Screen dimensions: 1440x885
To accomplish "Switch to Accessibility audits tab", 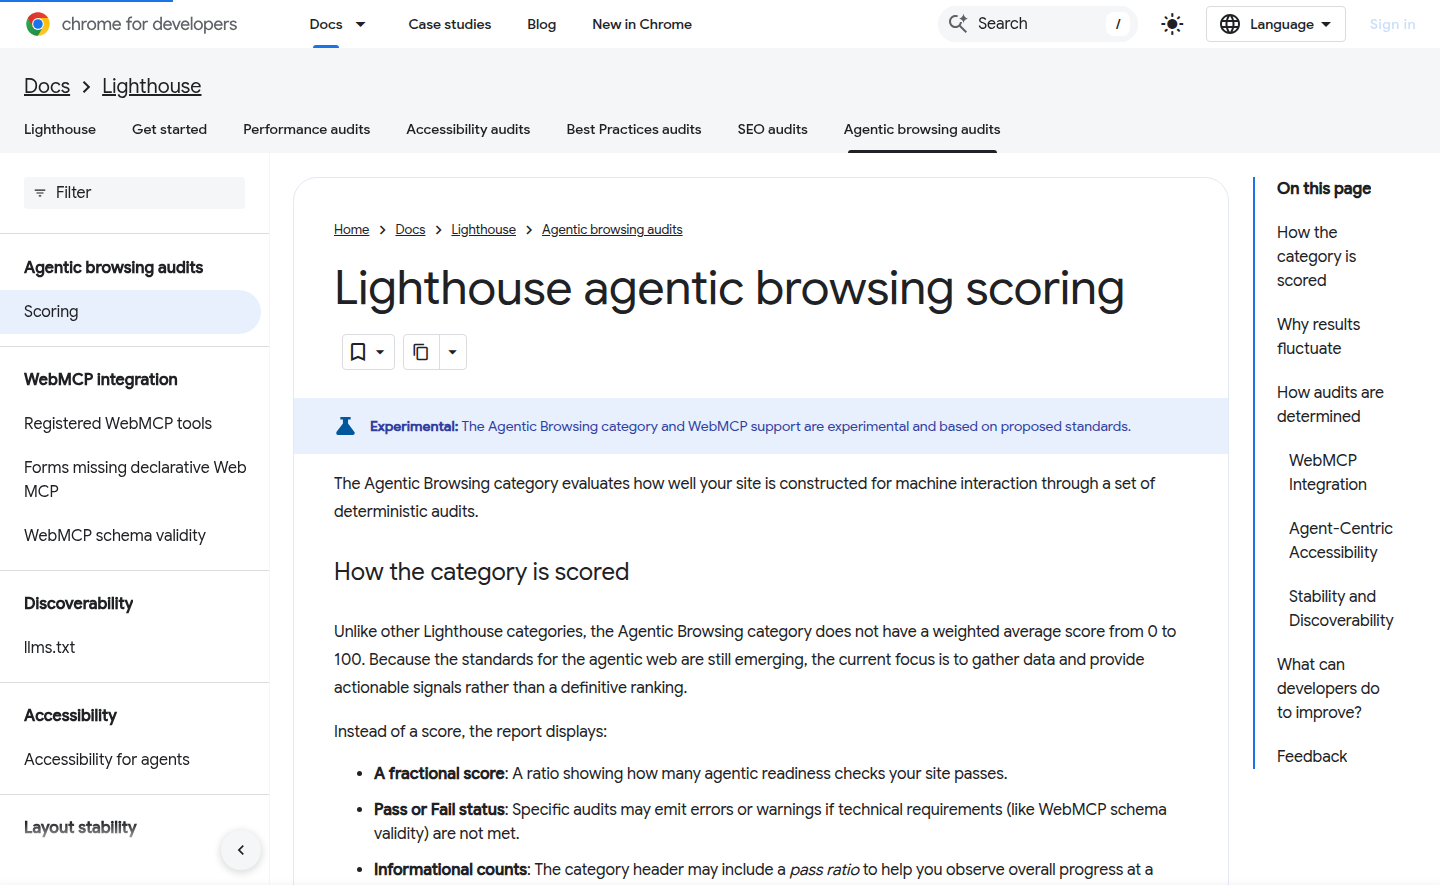I will coord(468,129).
